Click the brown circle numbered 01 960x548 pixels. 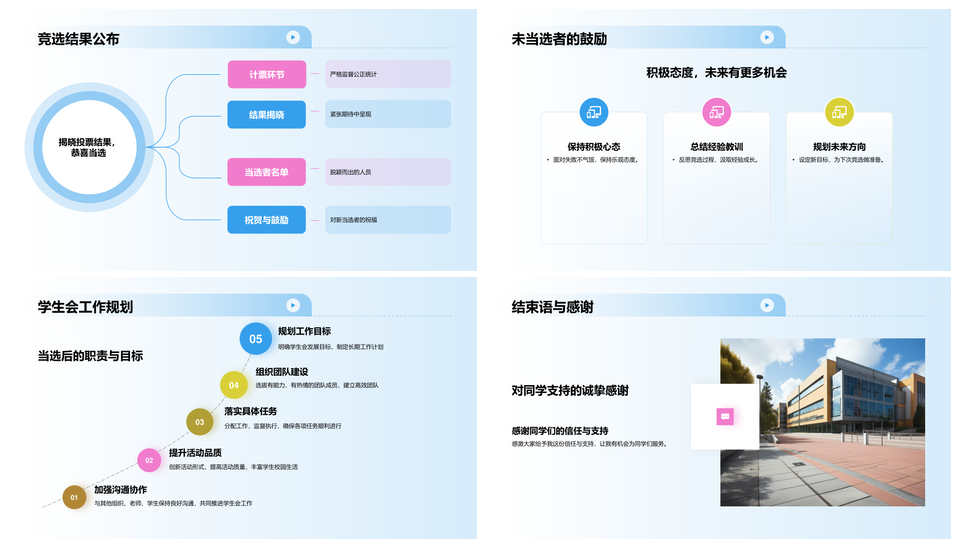pyautogui.click(x=74, y=497)
